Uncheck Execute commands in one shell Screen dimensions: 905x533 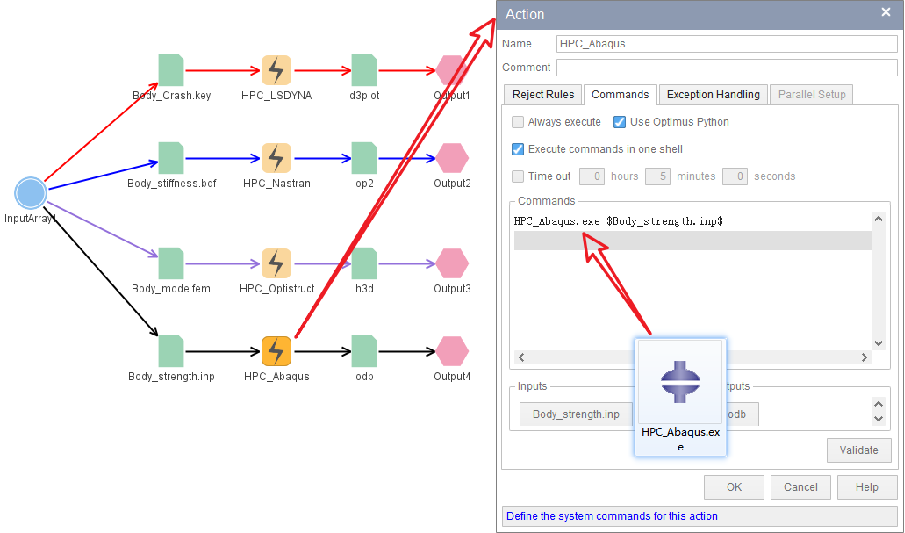click(518, 149)
